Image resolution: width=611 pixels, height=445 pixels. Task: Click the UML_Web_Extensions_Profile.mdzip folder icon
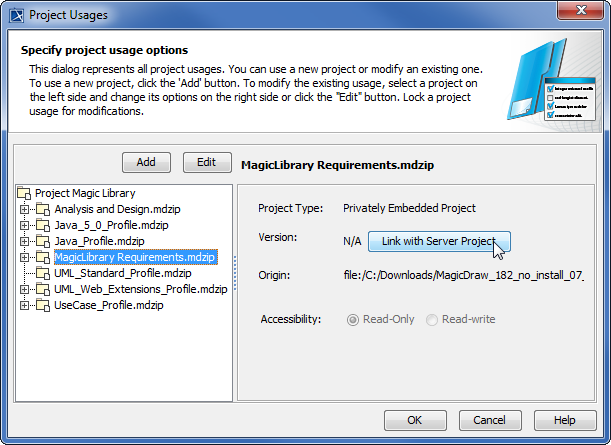pyautogui.click(x=43, y=289)
